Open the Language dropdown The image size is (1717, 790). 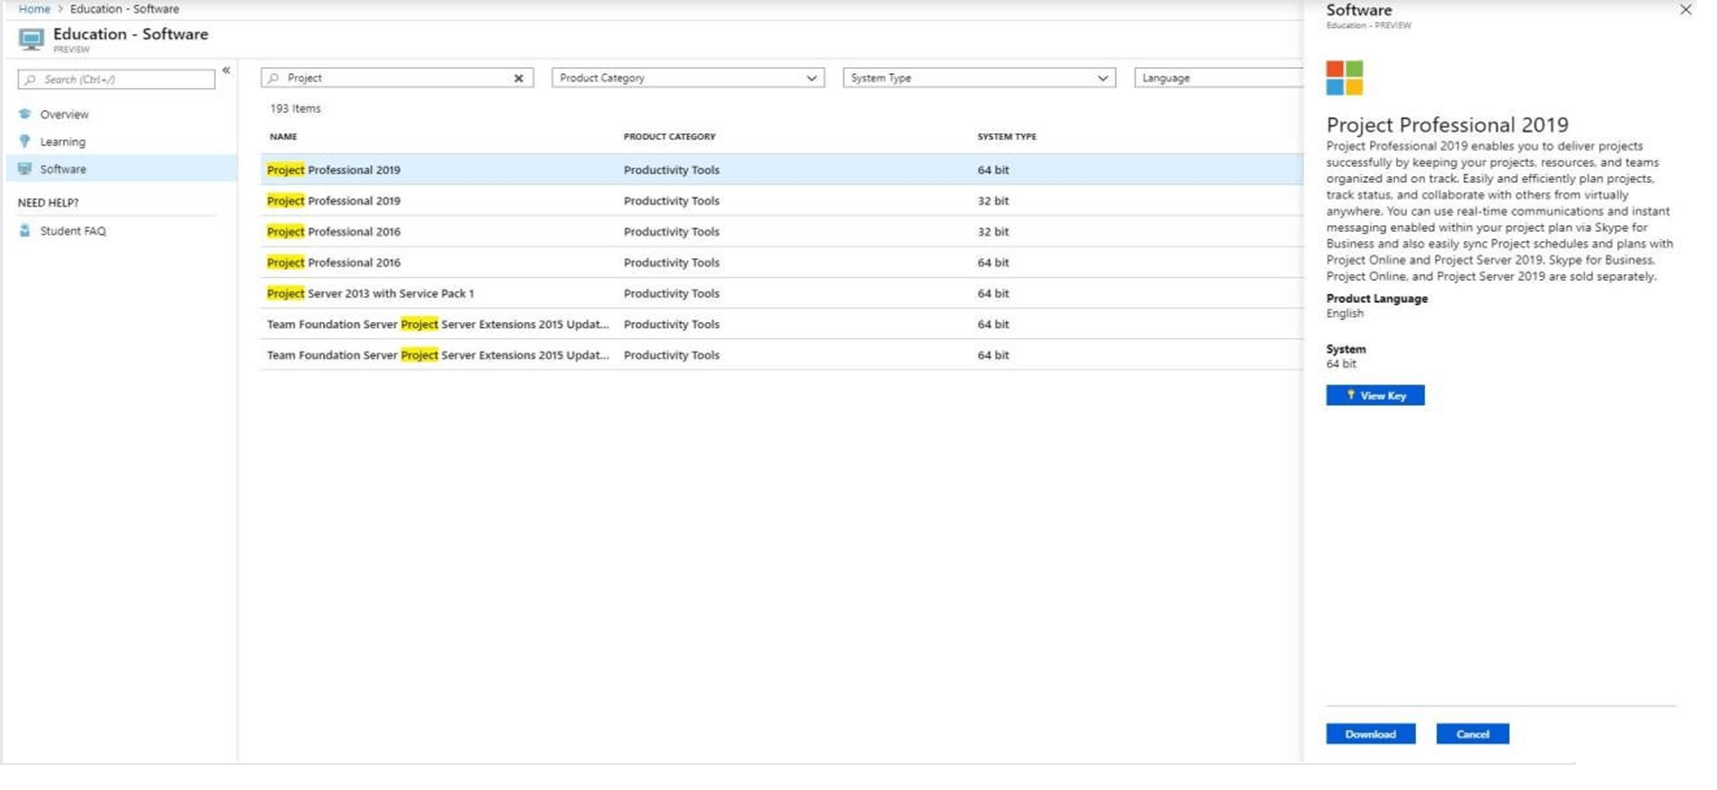tap(1219, 78)
